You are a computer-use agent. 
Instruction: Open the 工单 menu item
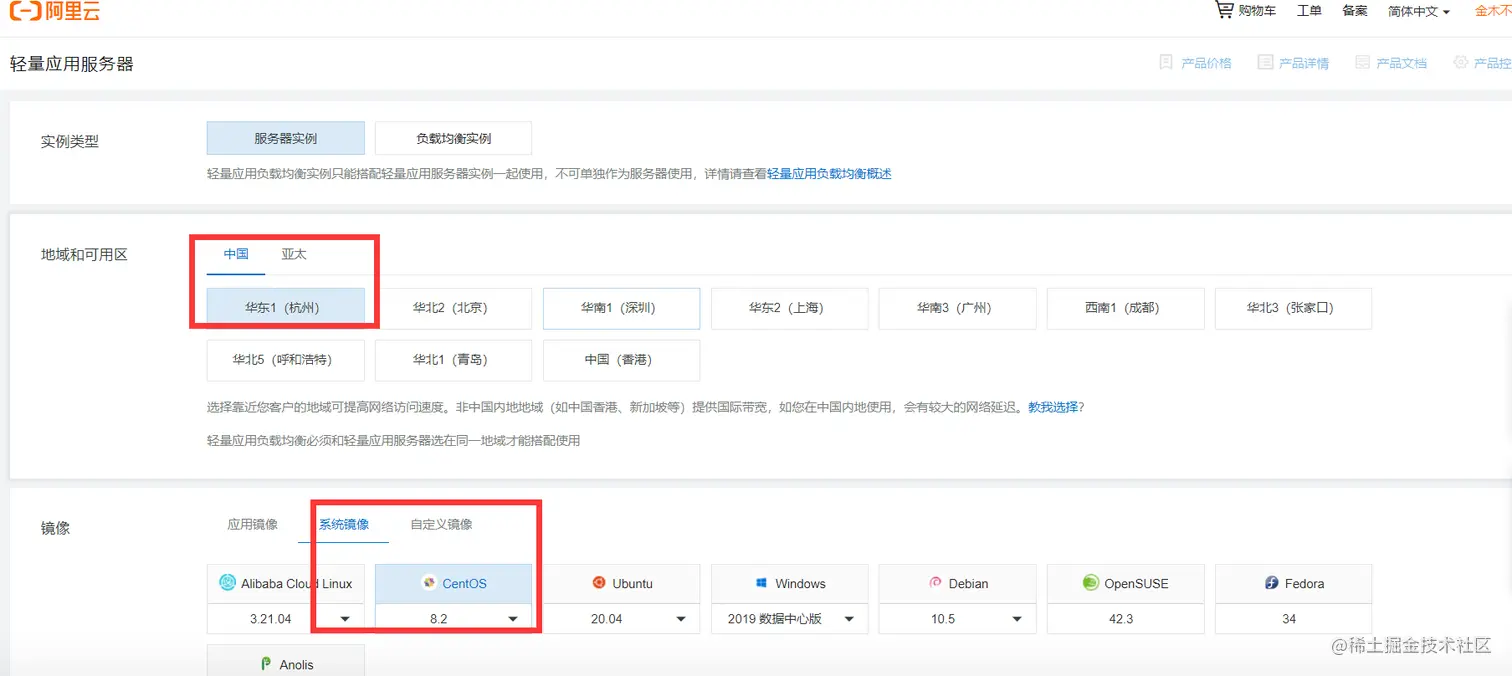pos(1309,11)
